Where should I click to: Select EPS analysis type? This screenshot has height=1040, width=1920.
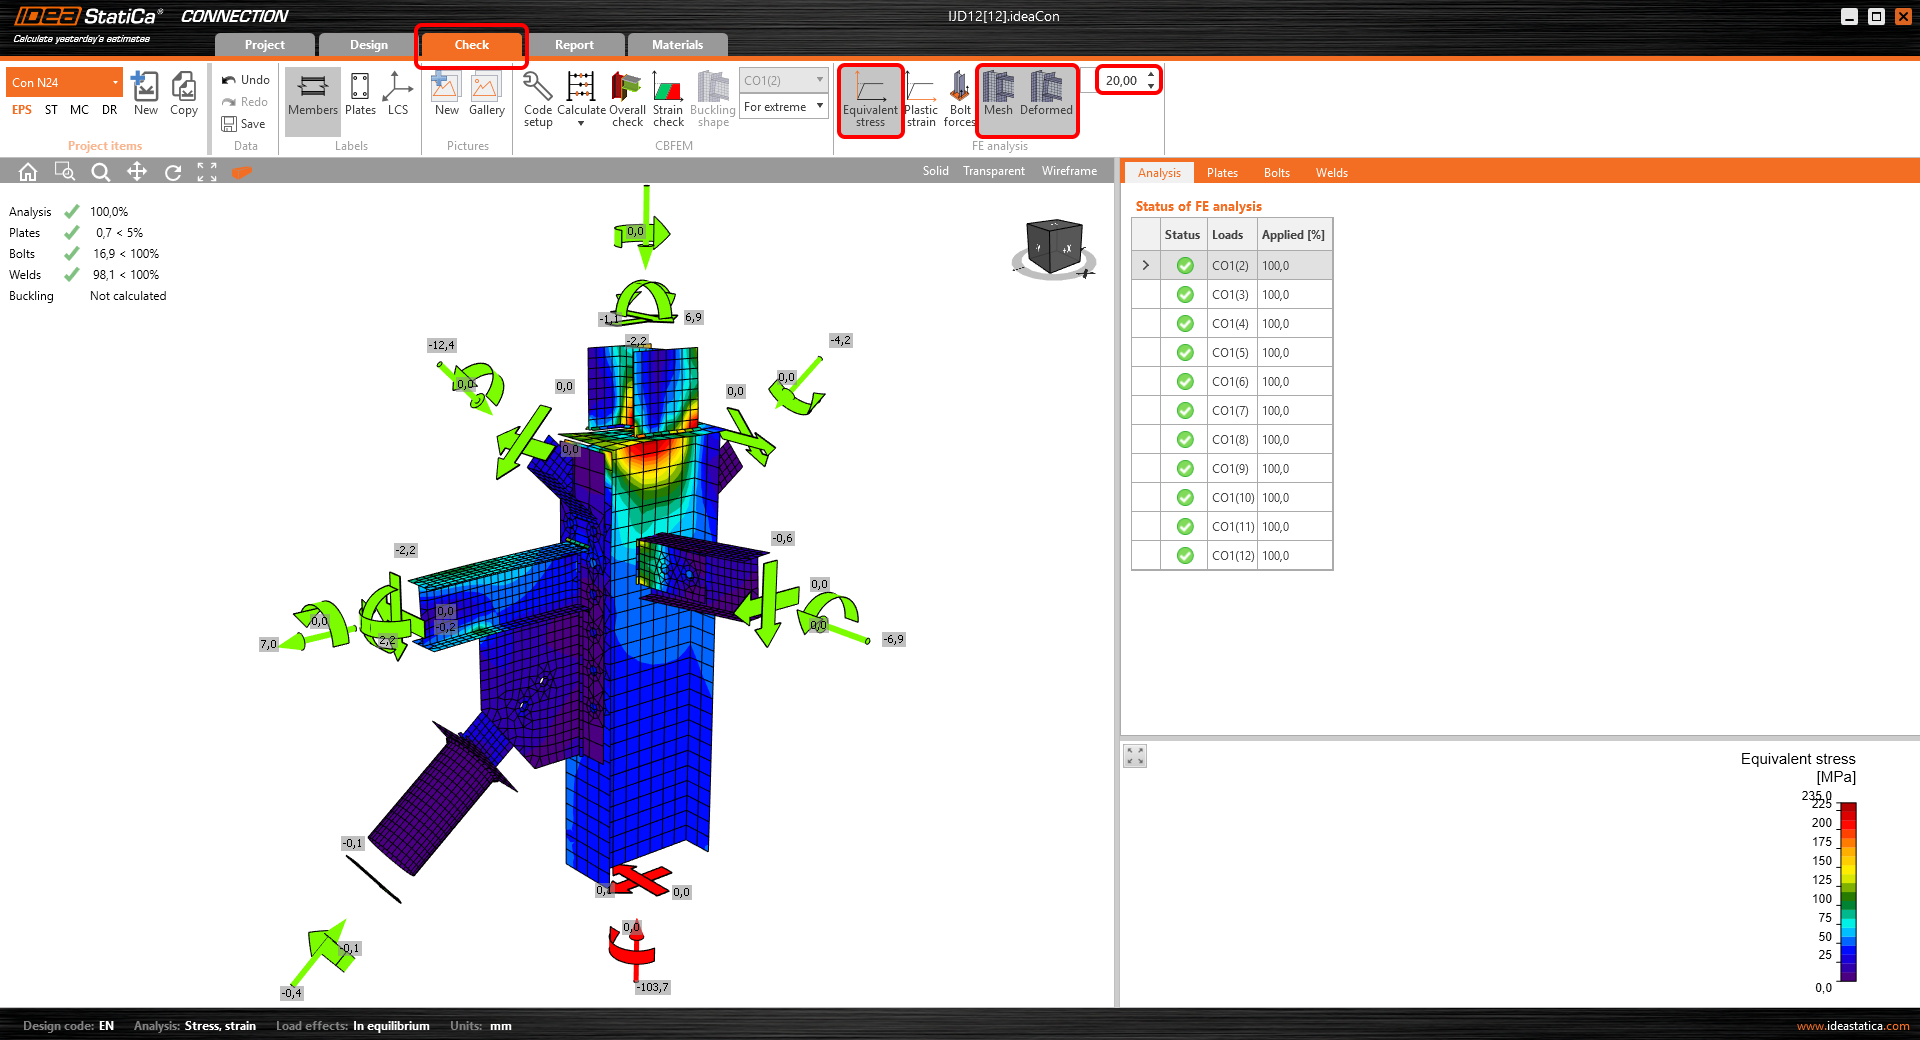tap(22, 110)
